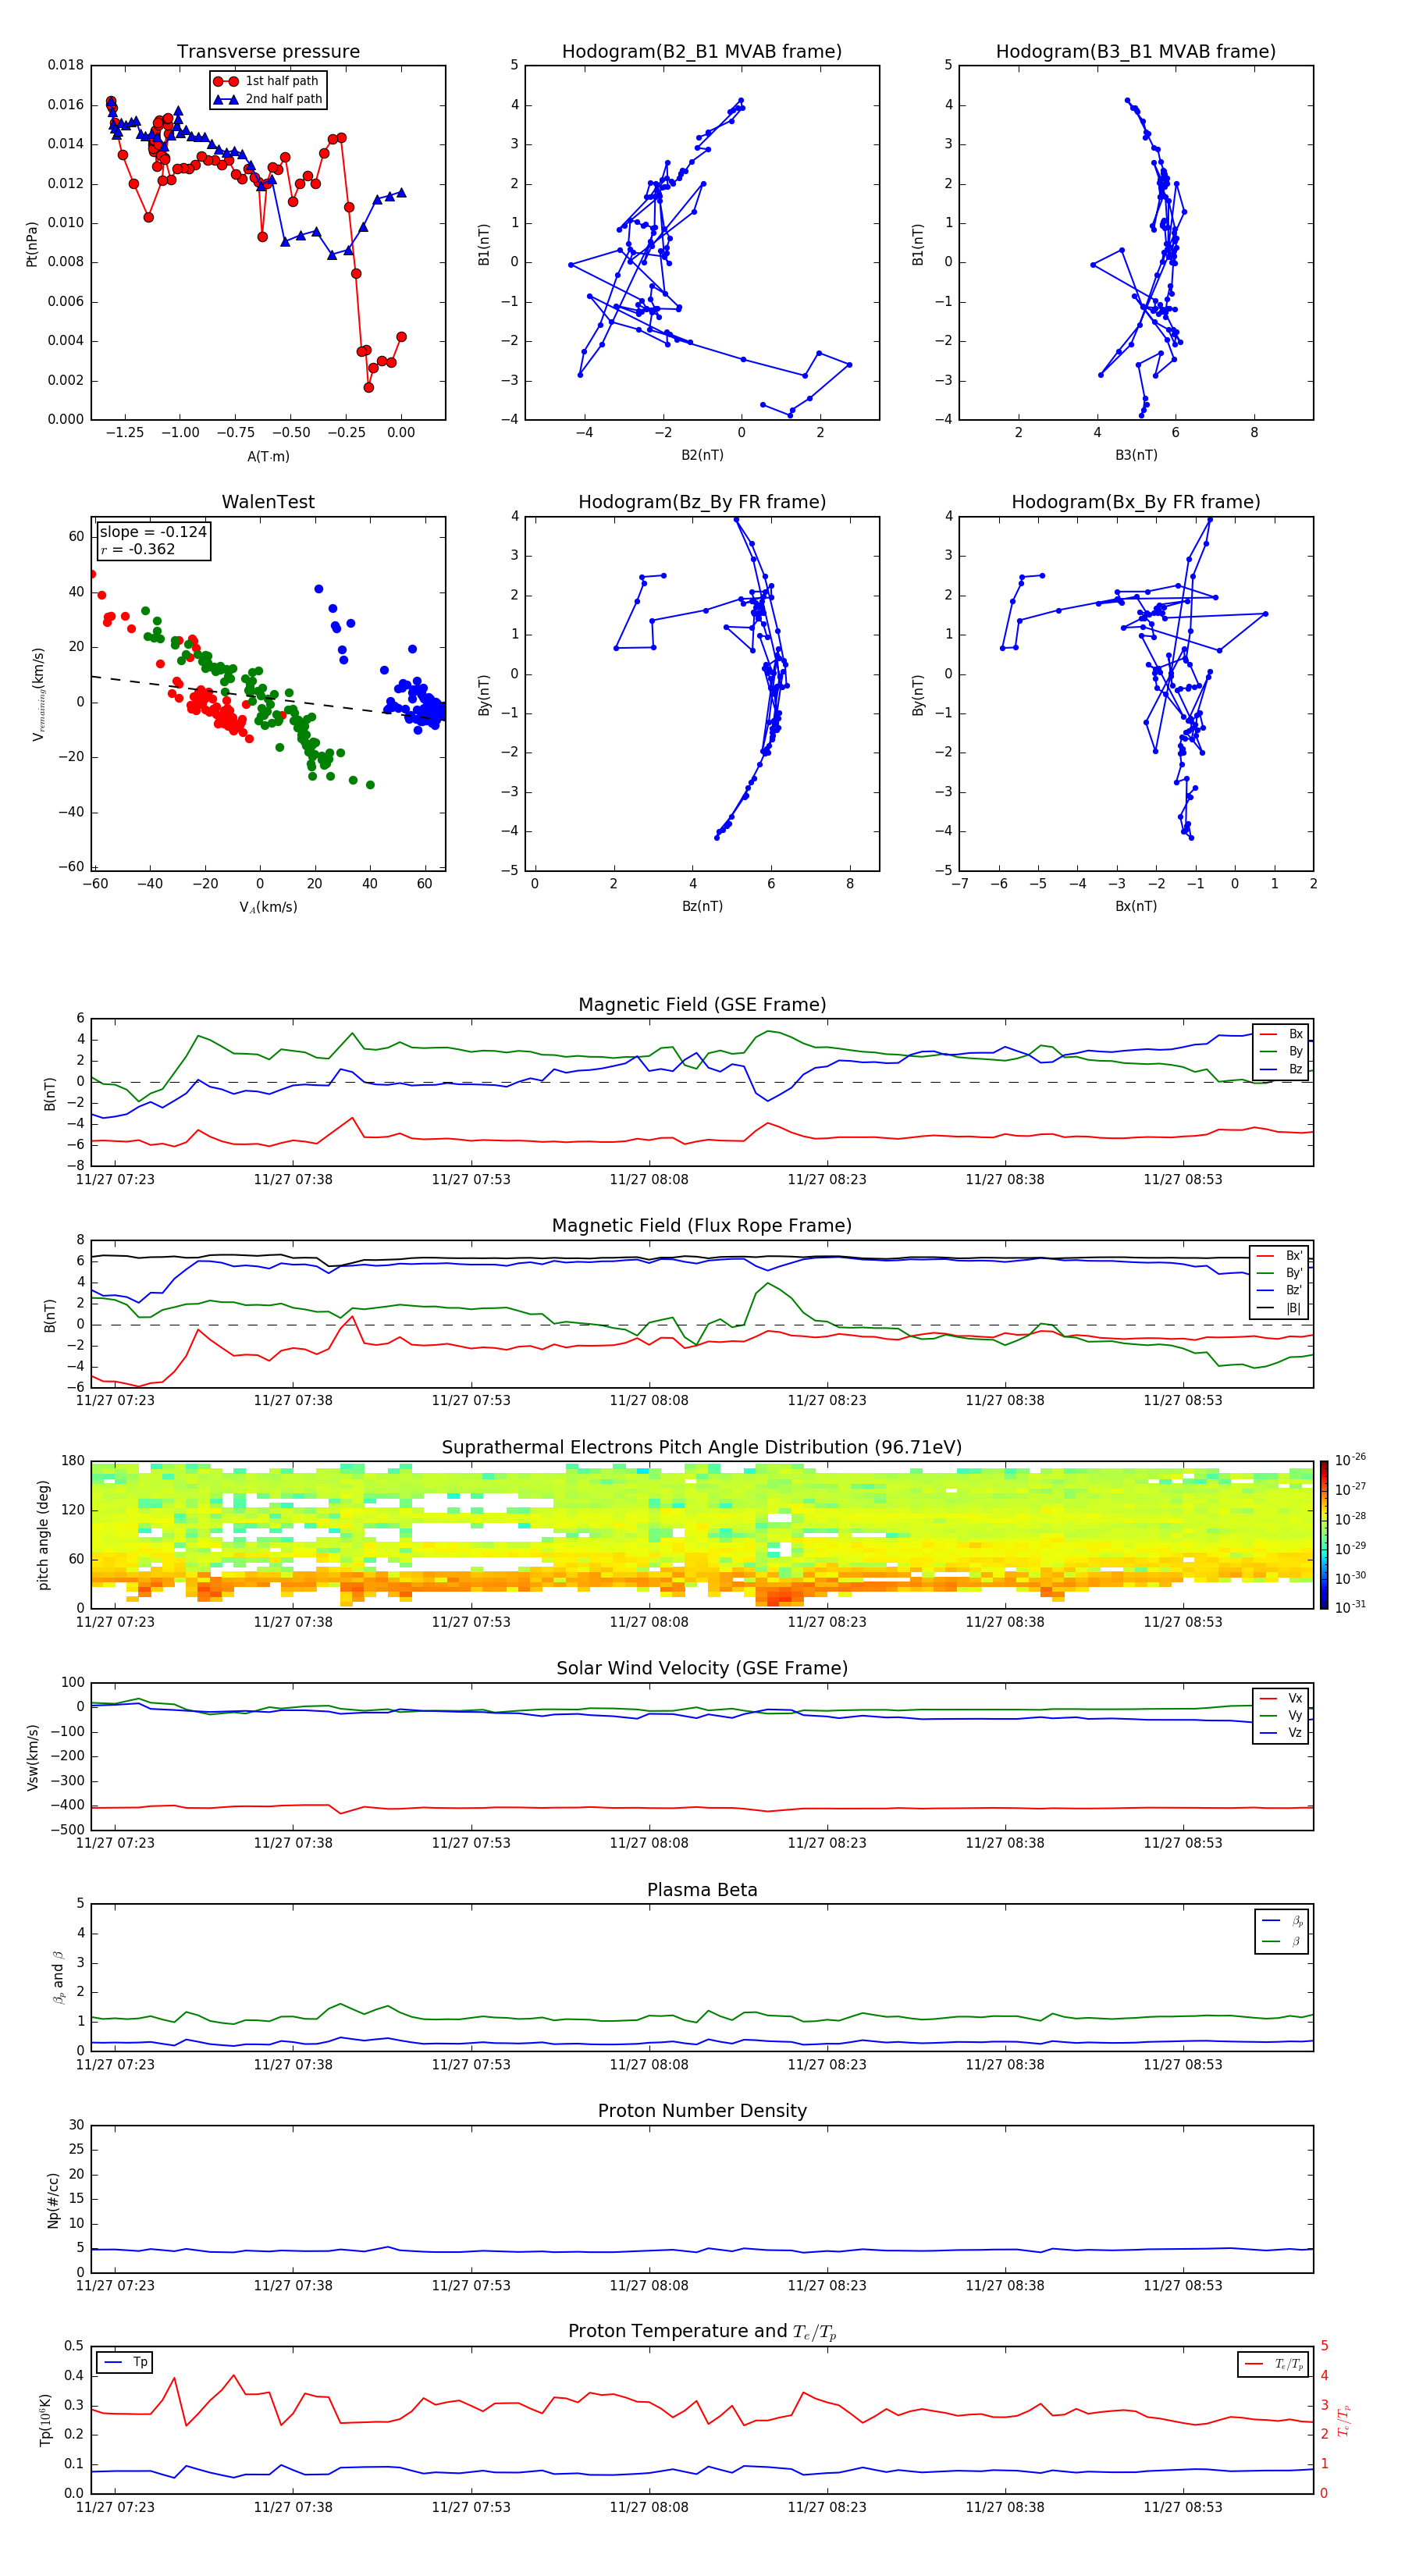Viewport: 1405px width, 2576px height.
Task: Click the 'Np(#/cc)' axis label
Action: click(53, 2199)
